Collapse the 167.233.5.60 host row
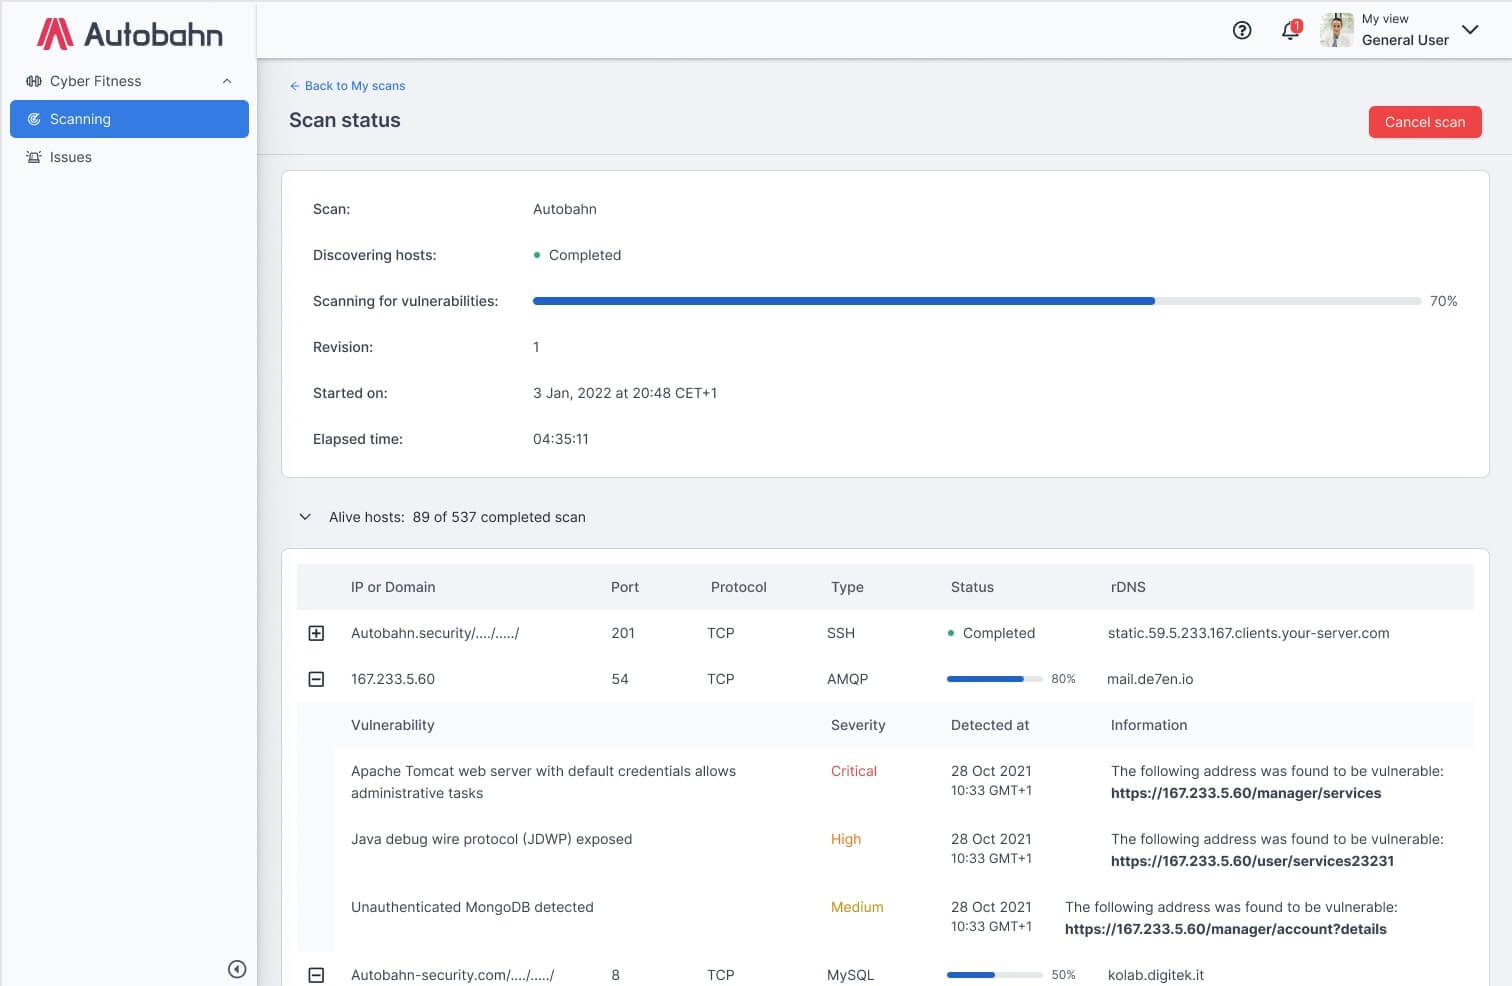Image resolution: width=1512 pixels, height=986 pixels. pos(316,679)
